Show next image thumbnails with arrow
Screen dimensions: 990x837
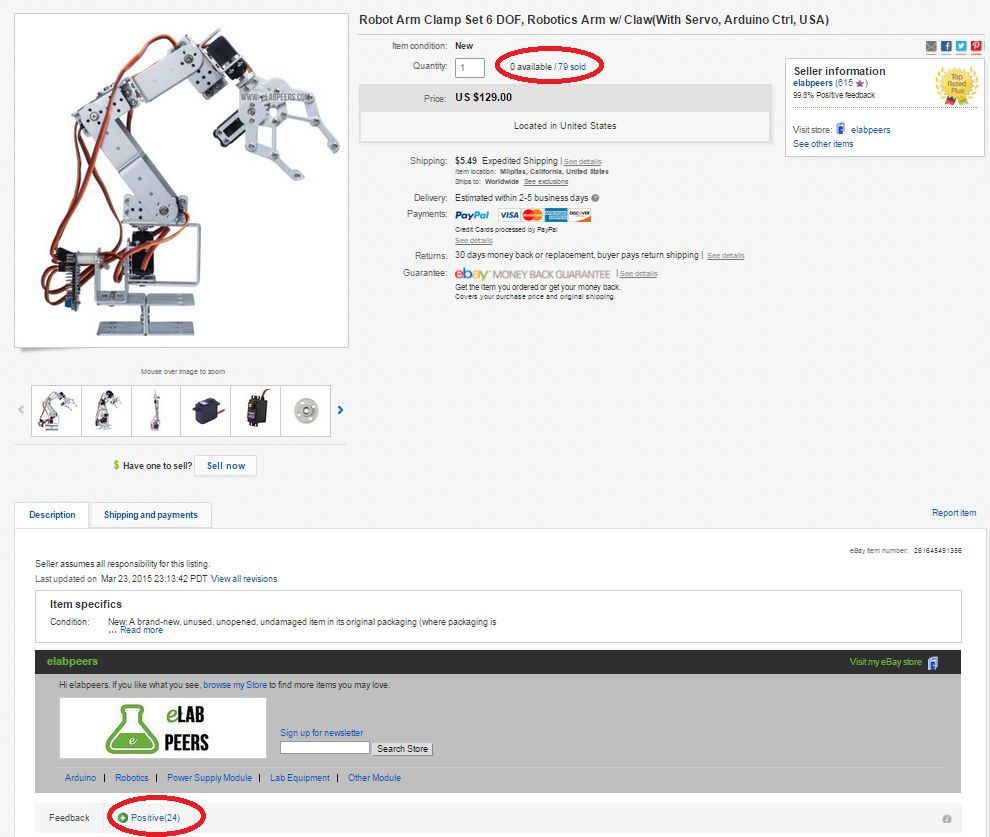(340, 410)
